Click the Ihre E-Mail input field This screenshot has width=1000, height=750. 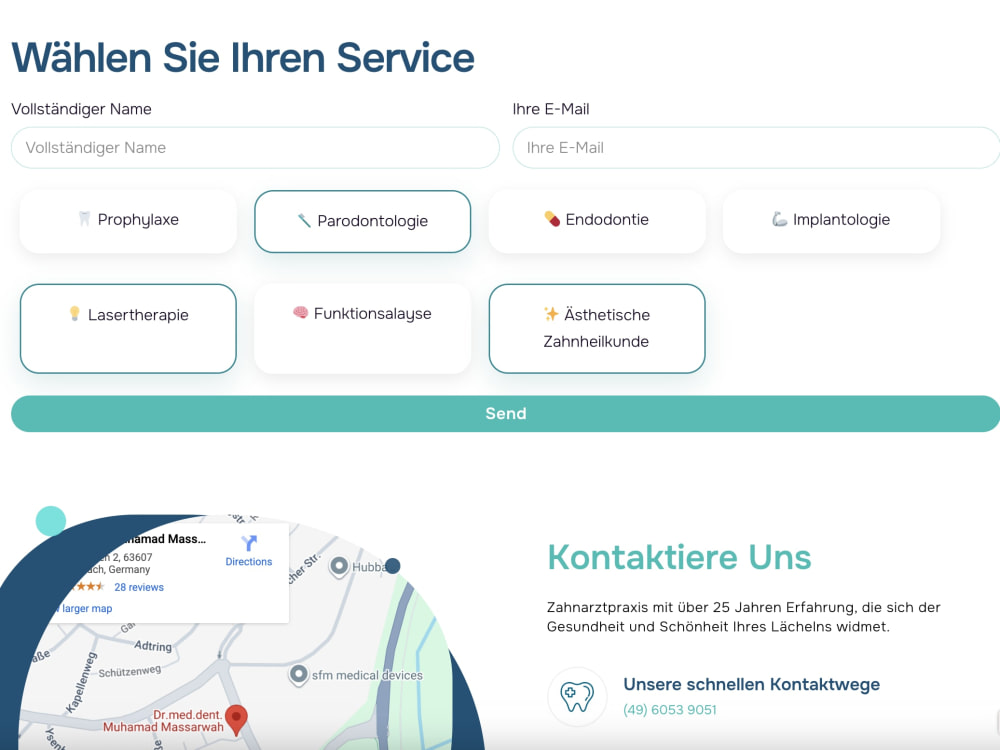pos(756,148)
